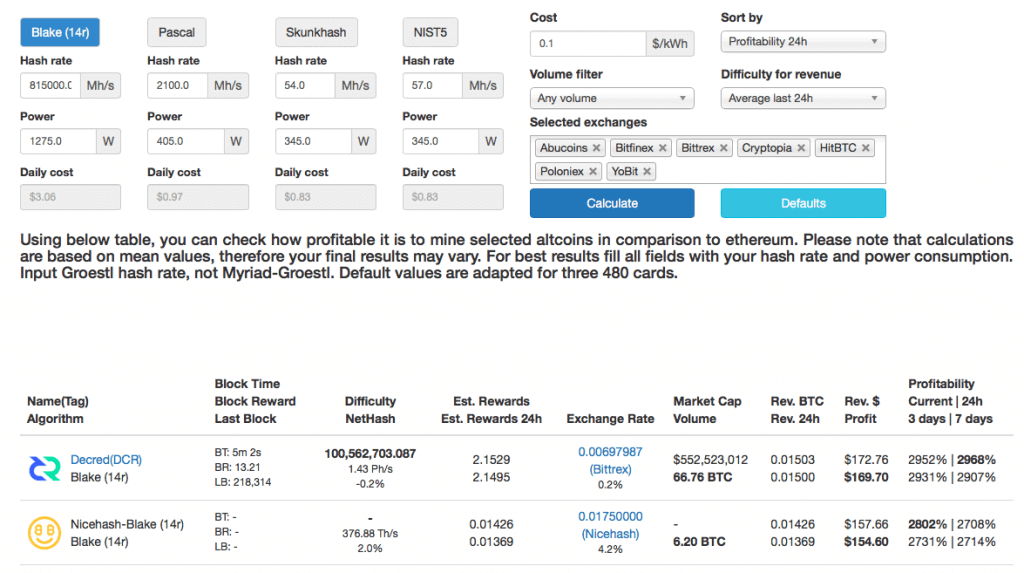
Task: Expand the Difficulty for revenue dropdown
Action: [803, 98]
